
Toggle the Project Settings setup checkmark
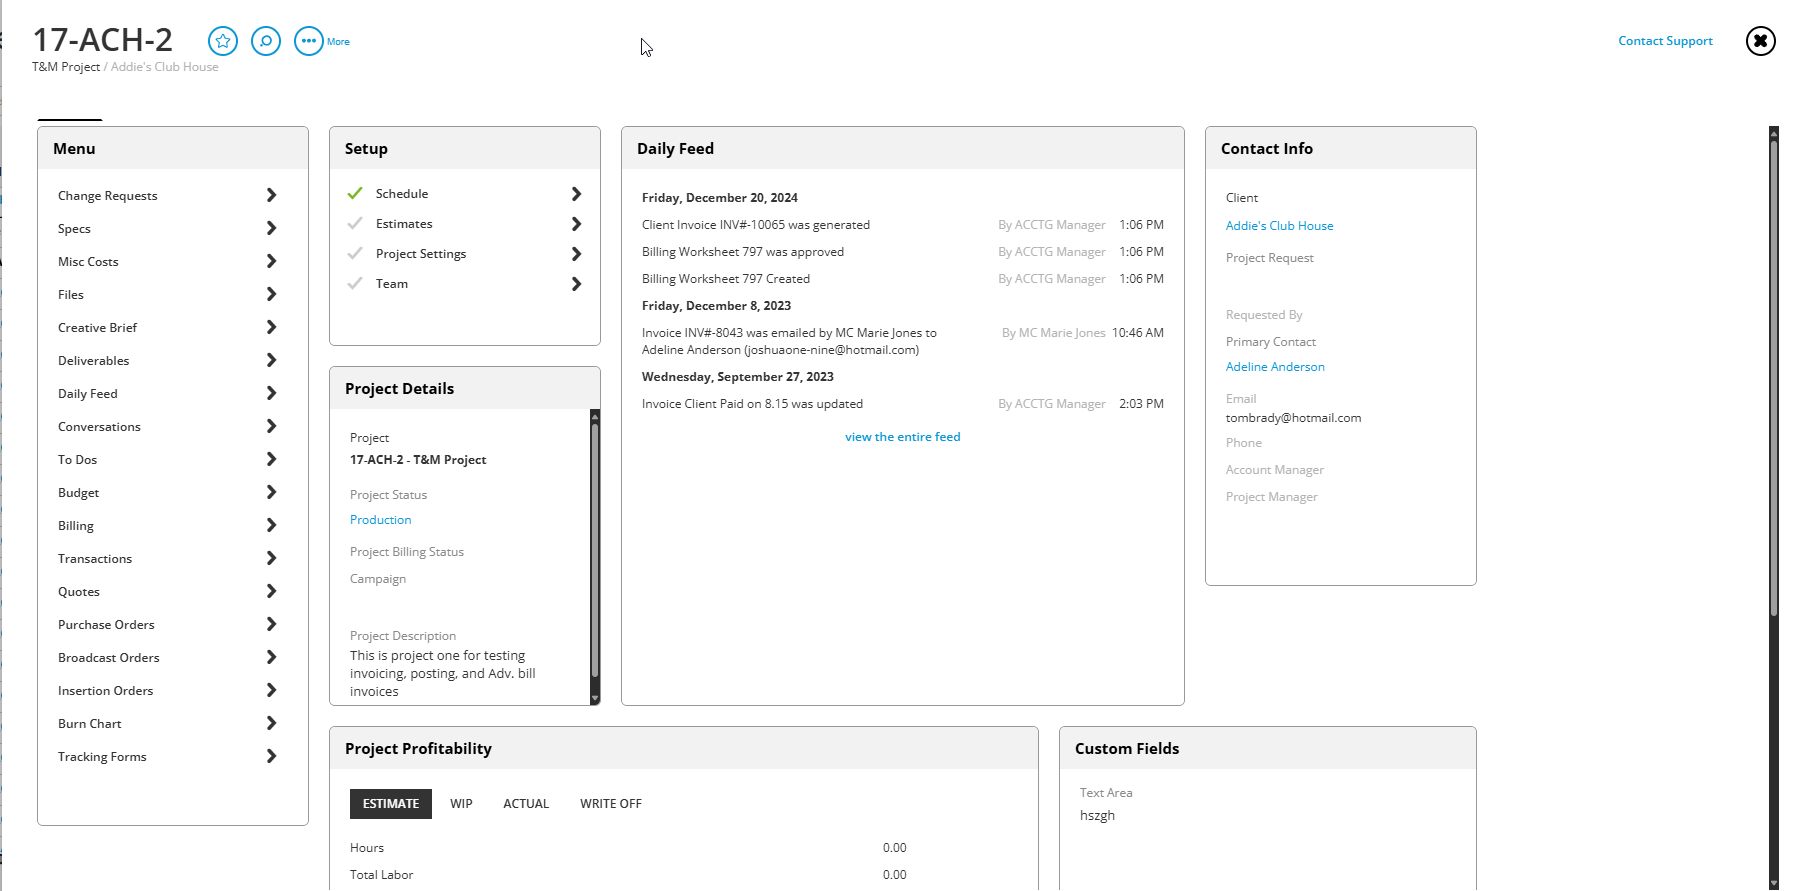[355, 253]
